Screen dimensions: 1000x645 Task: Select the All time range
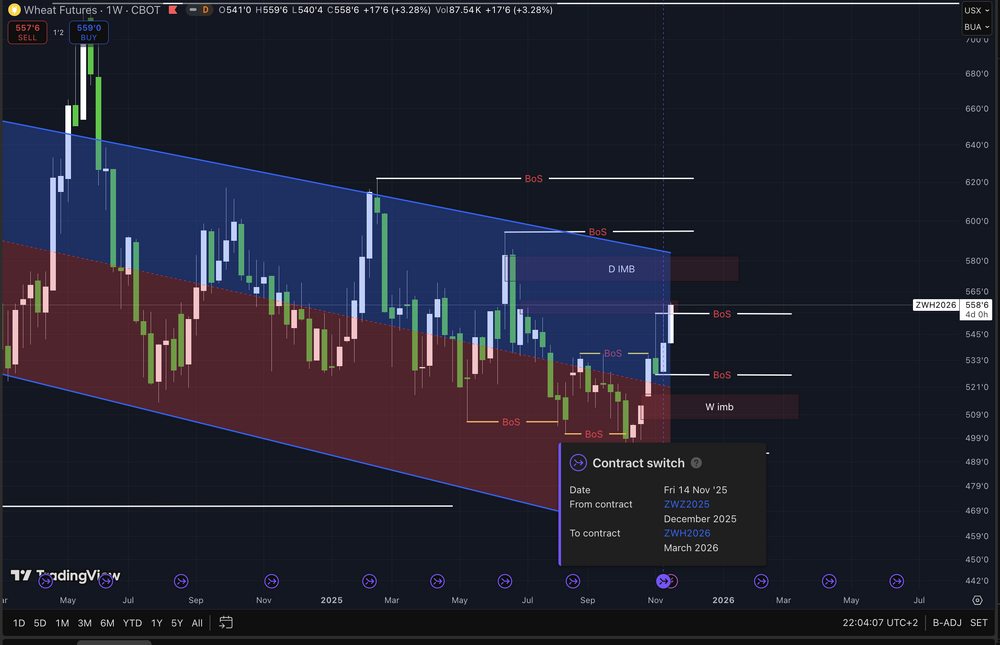tap(197, 623)
